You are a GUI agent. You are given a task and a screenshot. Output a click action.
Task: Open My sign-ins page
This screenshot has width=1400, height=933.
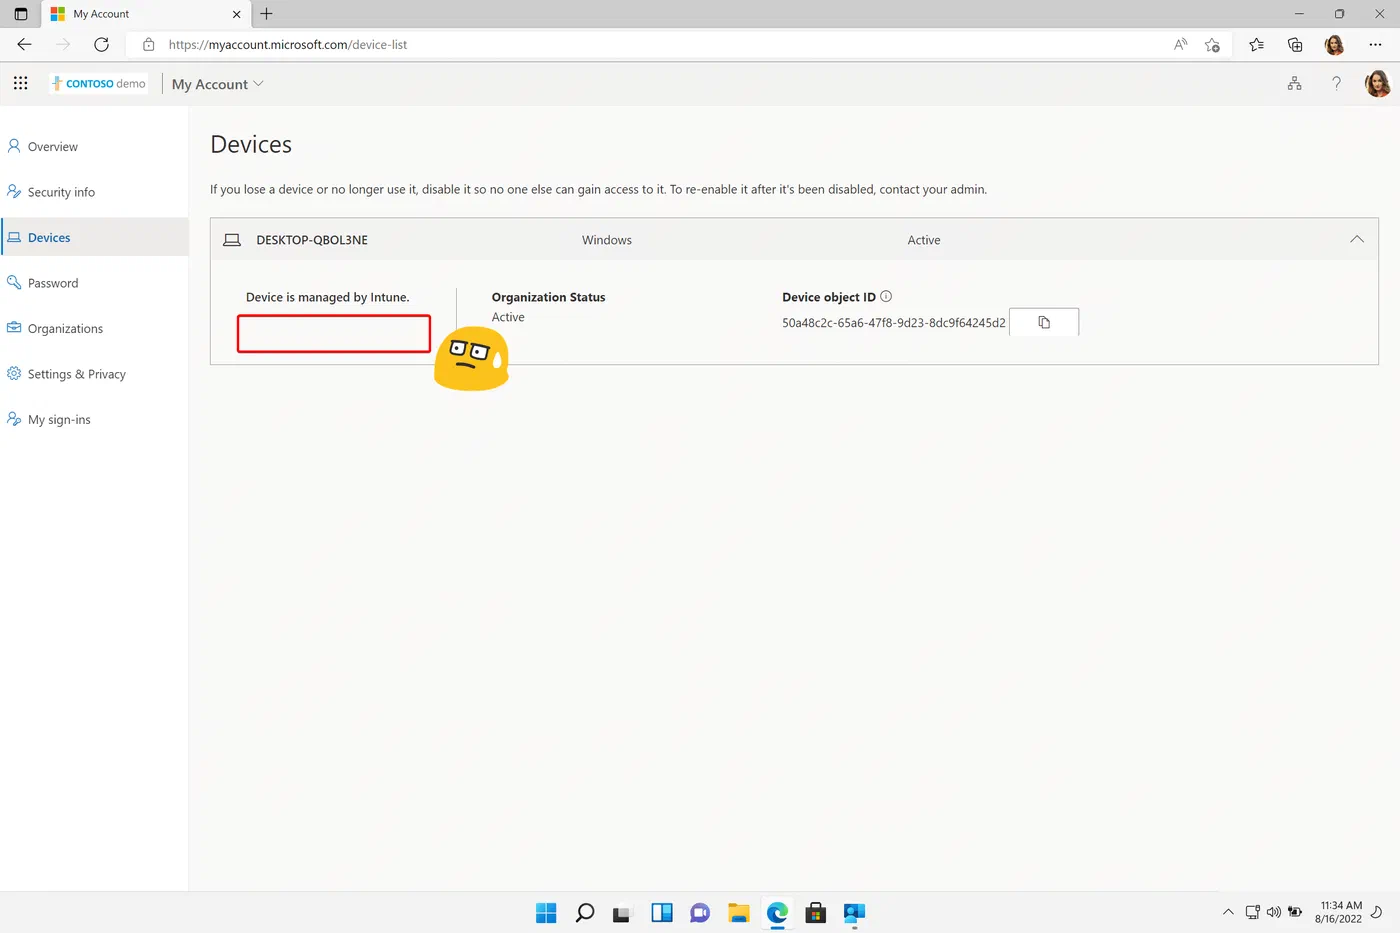tap(94, 419)
